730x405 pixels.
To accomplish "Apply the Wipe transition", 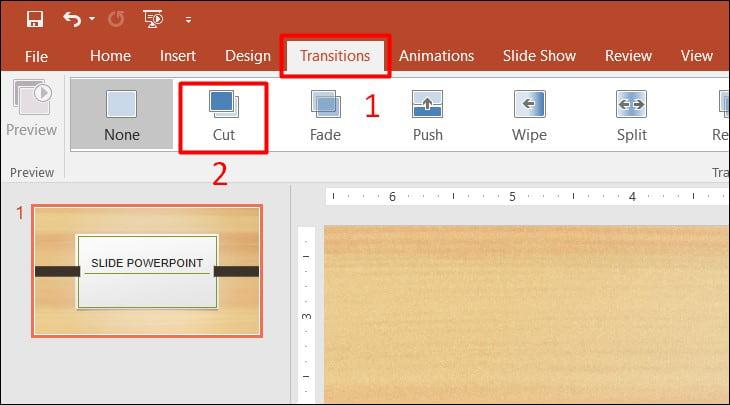I will click(529, 115).
